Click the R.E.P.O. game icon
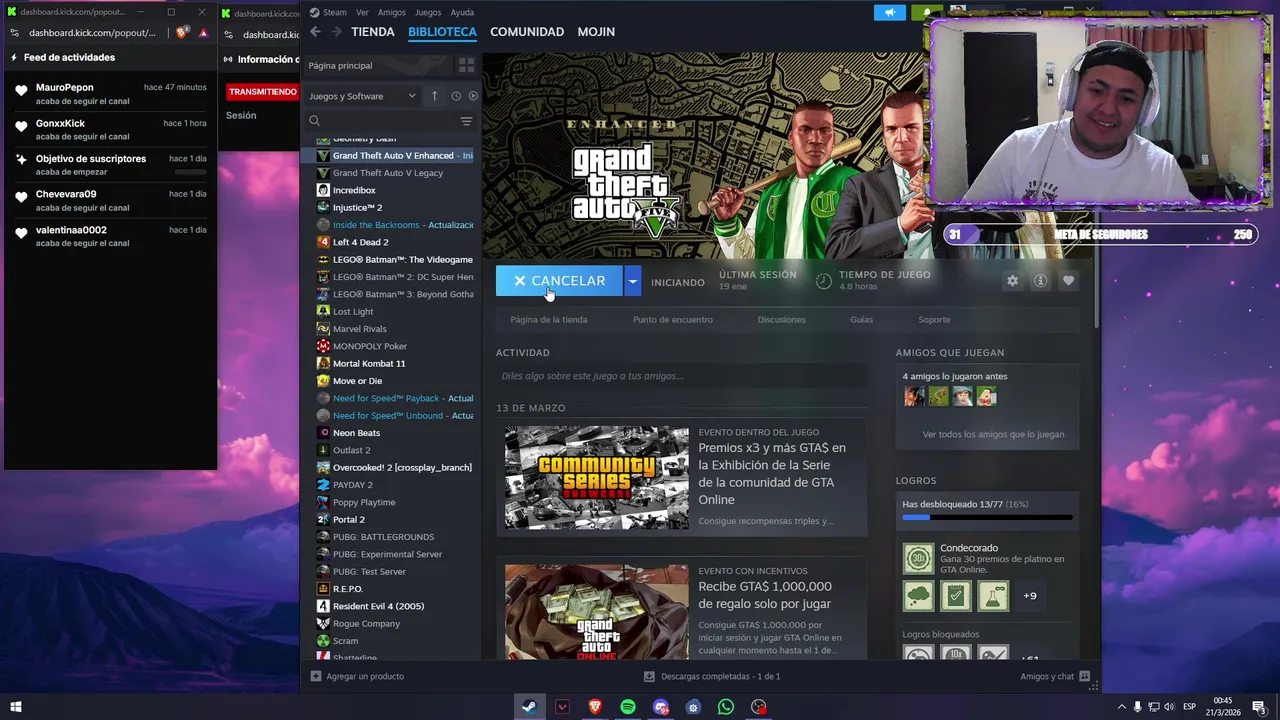 (323, 589)
